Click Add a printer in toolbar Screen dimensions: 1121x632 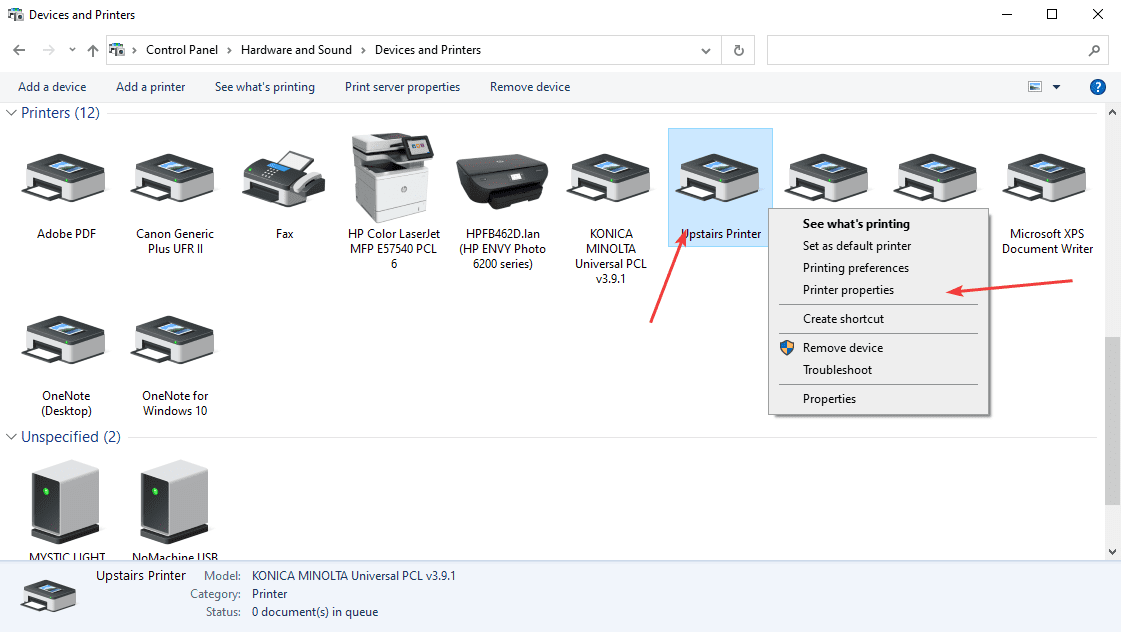pyautogui.click(x=150, y=87)
